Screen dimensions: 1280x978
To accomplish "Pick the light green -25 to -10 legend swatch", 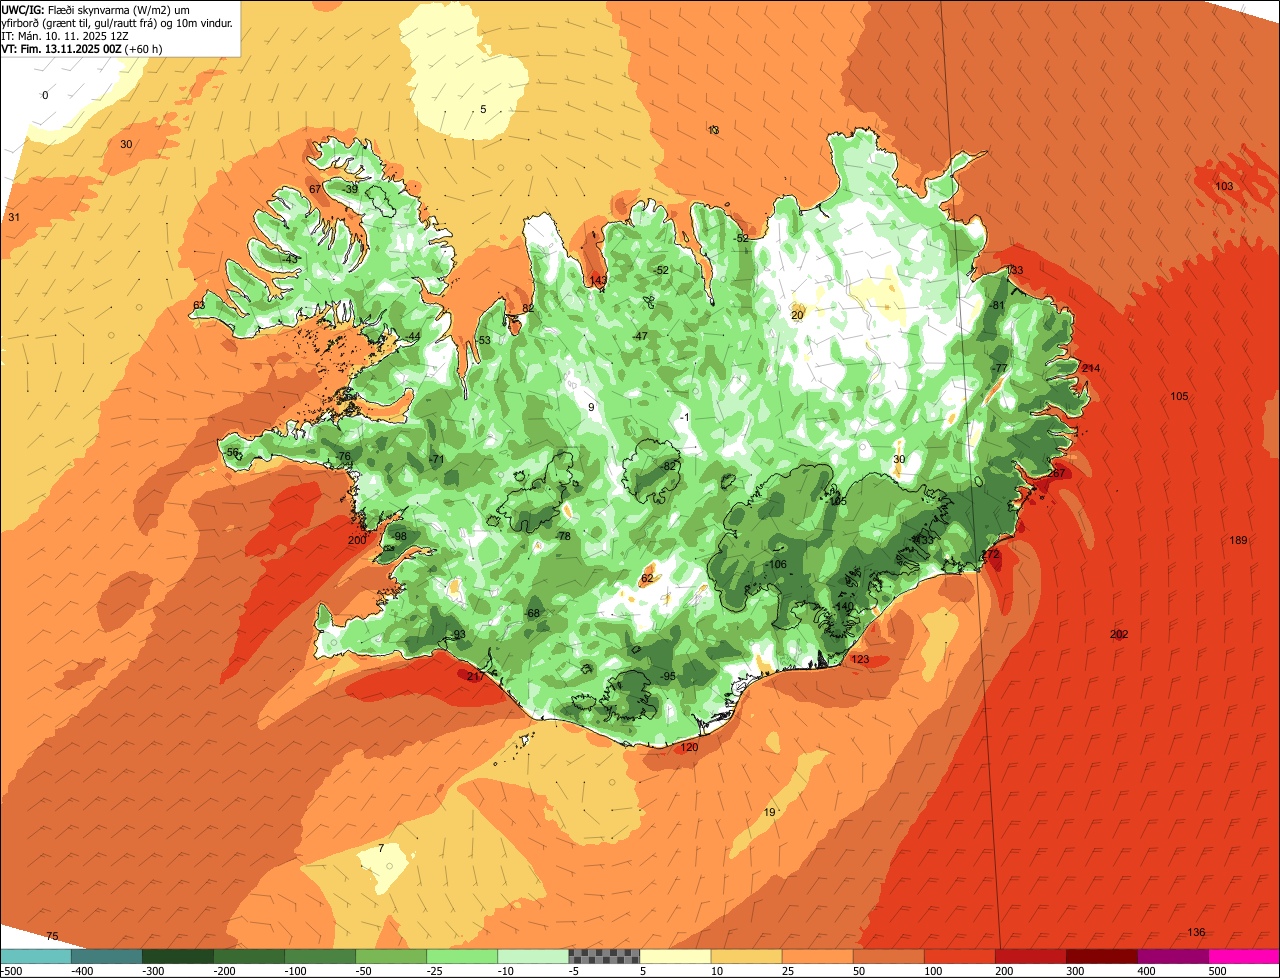I will pos(461,956).
